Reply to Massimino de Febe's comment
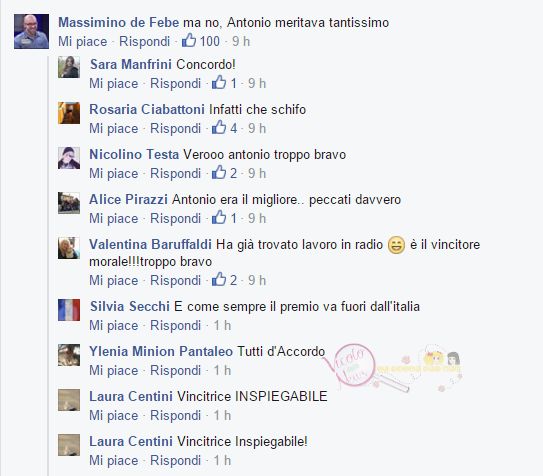Viewport: 543px width, 476px height. [x=144, y=41]
